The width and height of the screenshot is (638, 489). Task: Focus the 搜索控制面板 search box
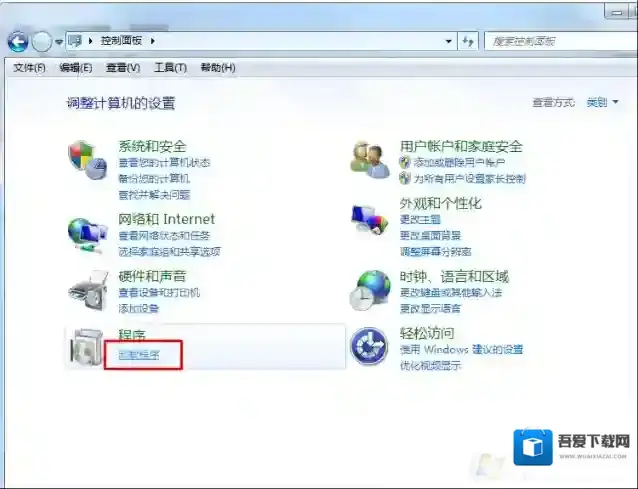click(561, 41)
